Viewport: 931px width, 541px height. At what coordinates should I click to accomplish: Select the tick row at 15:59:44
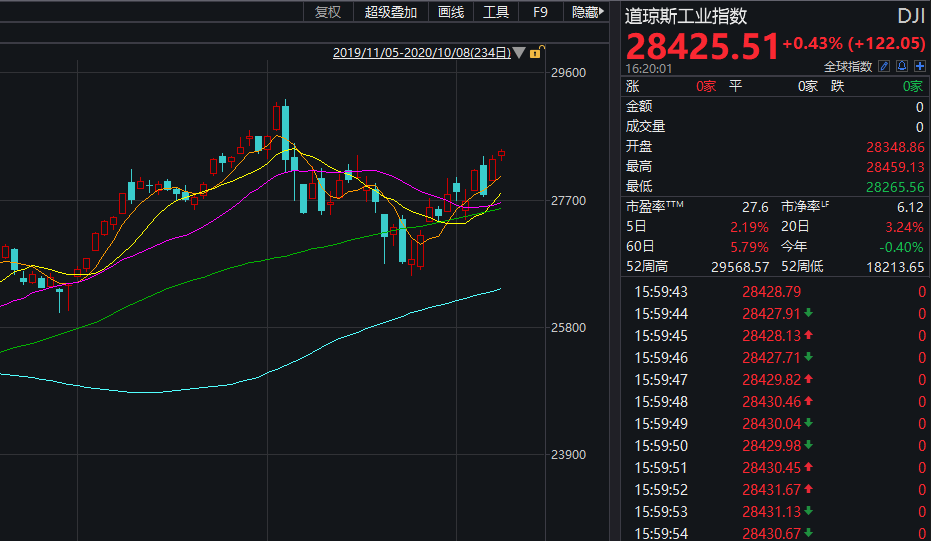775,314
